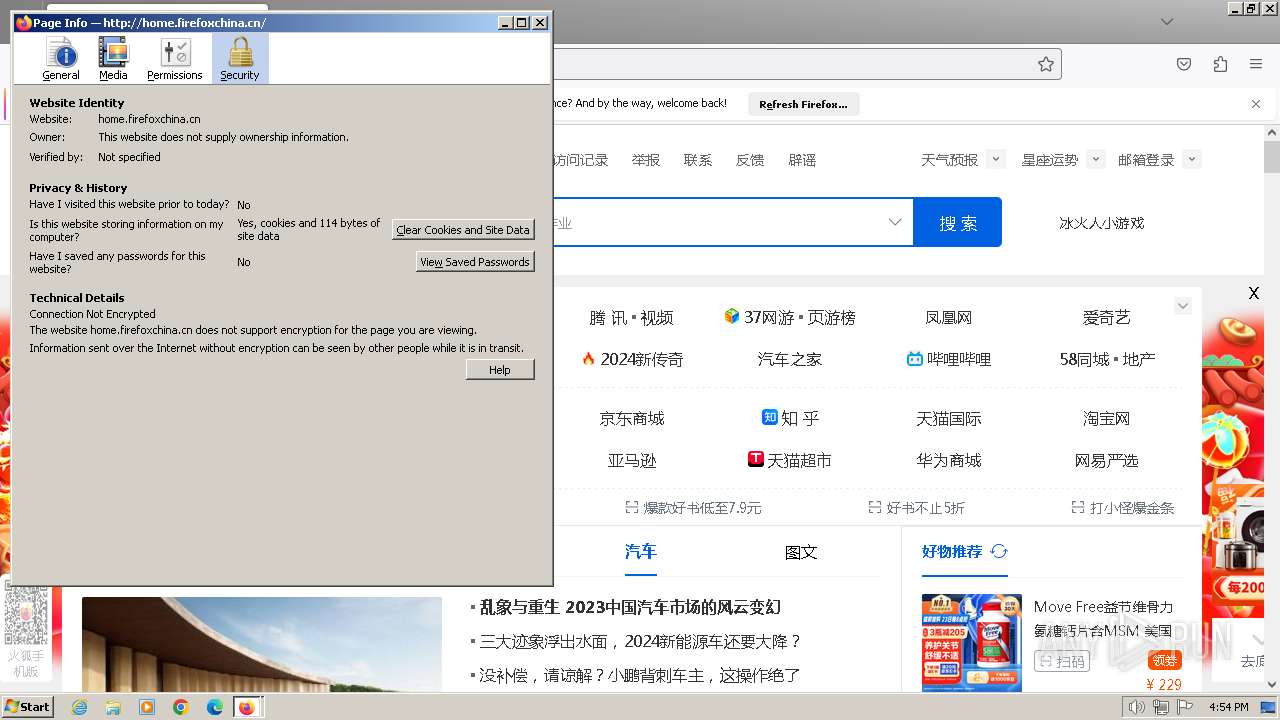Open 爆款好书低至7.9元 promo link

[x=693, y=508]
